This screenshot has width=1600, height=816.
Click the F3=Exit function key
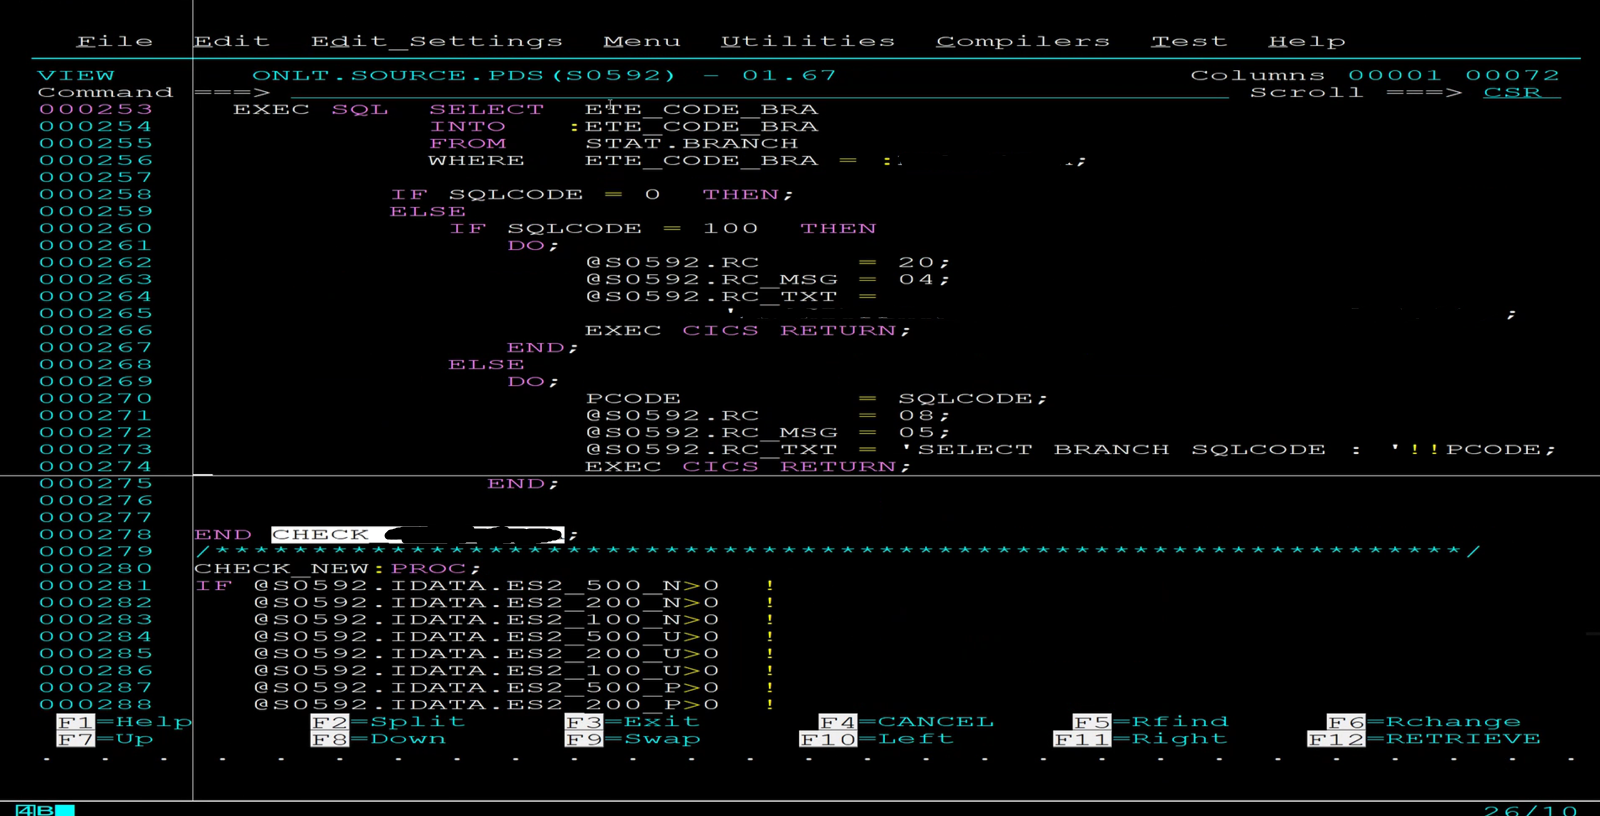click(x=632, y=721)
